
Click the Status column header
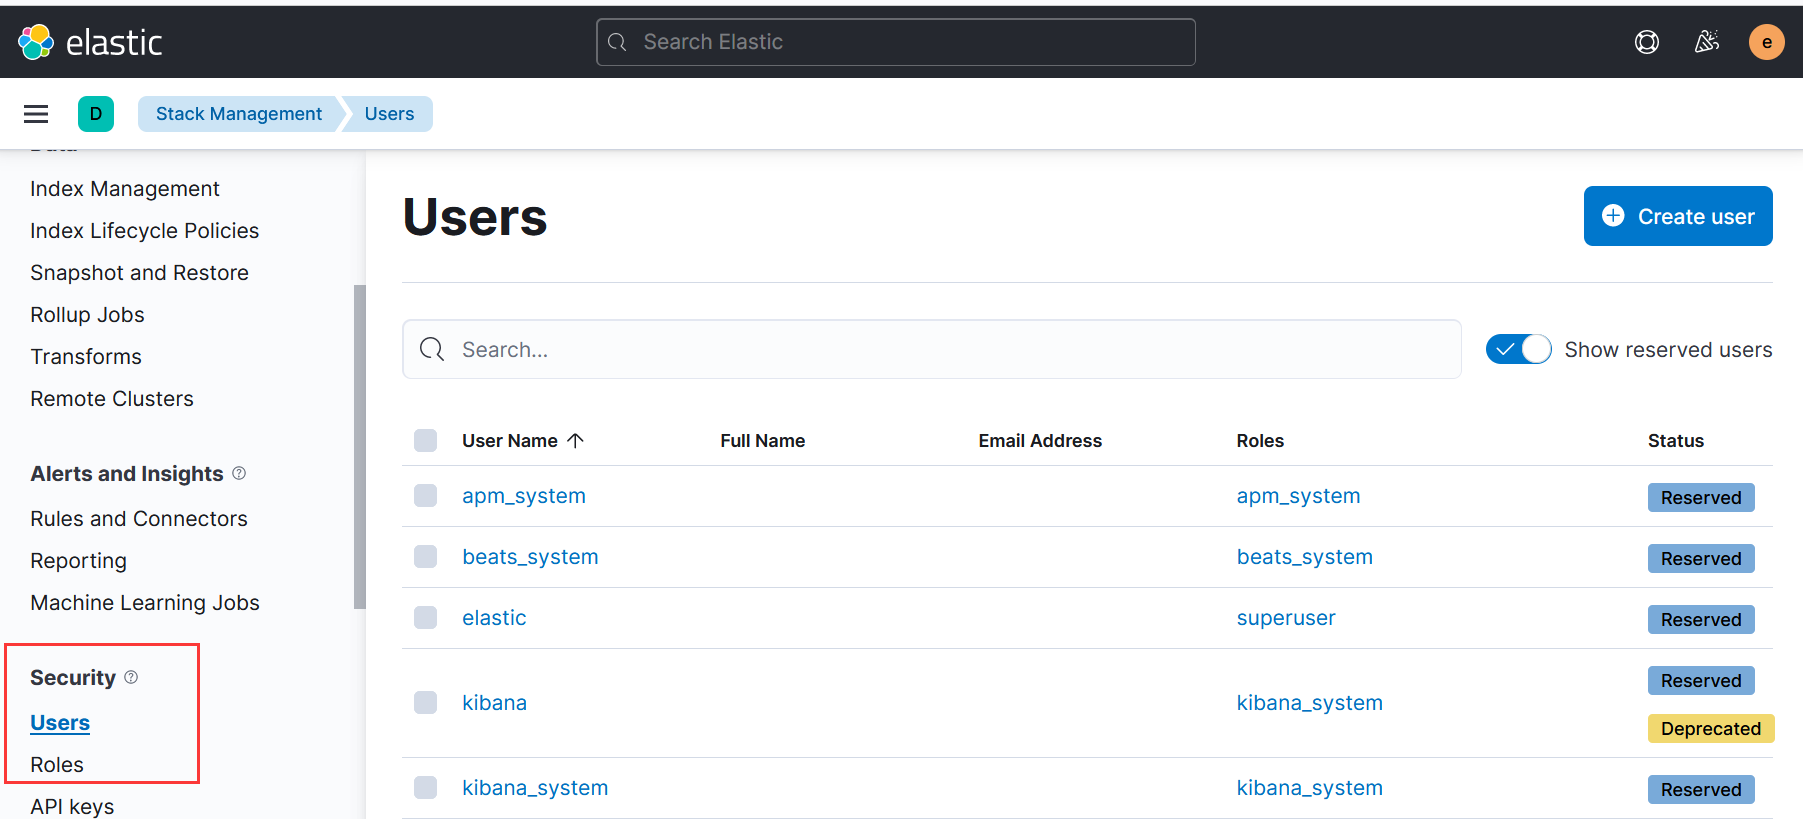[x=1676, y=441]
